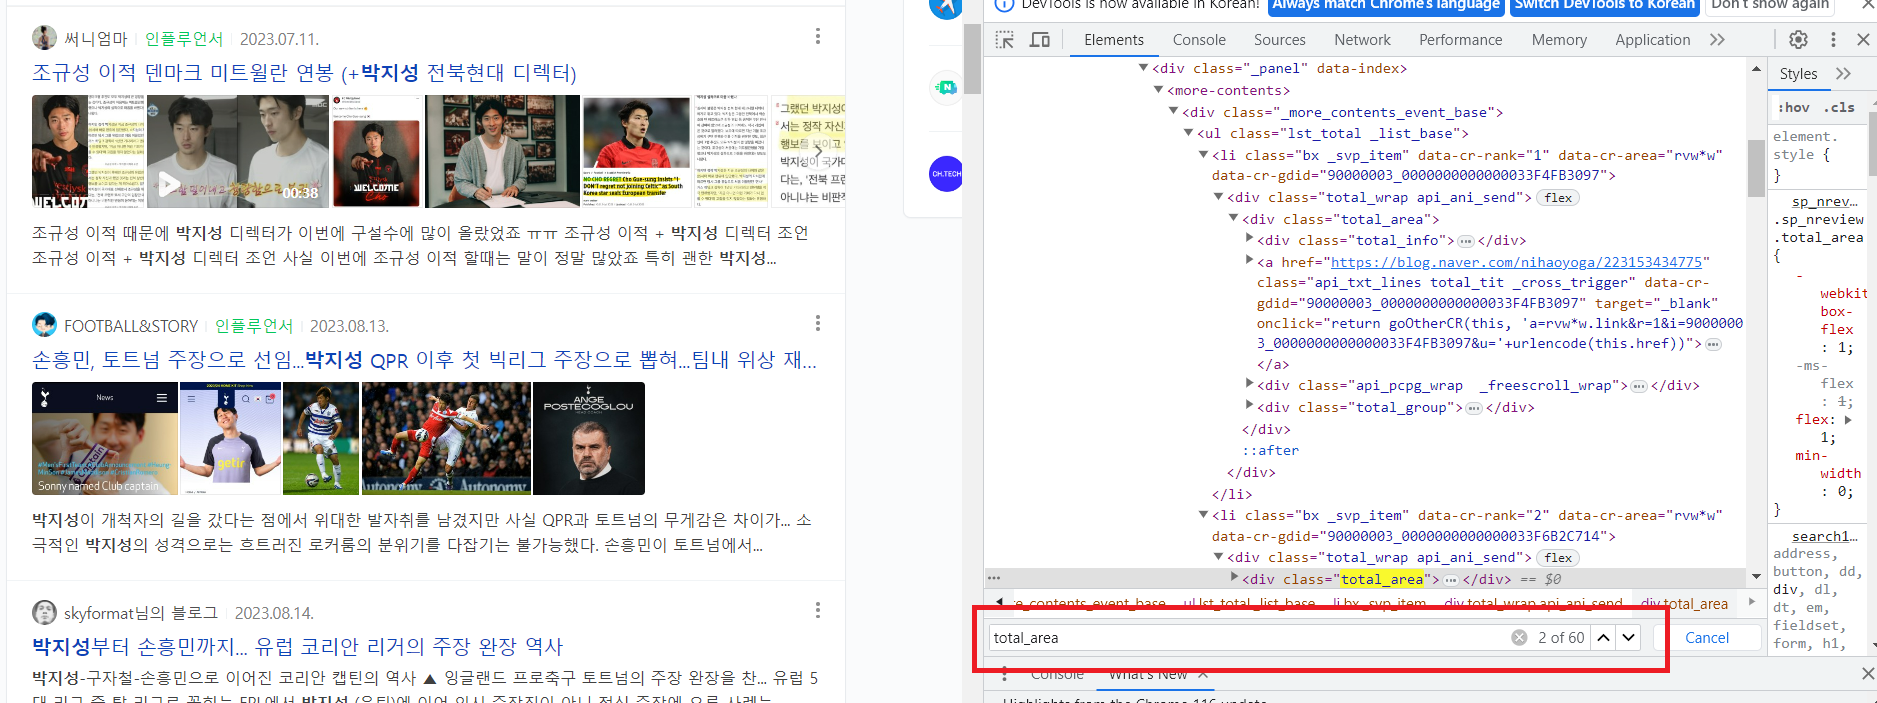Click Don't show again button
This screenshot has width=1877, height=703.
coord(1769,5)
